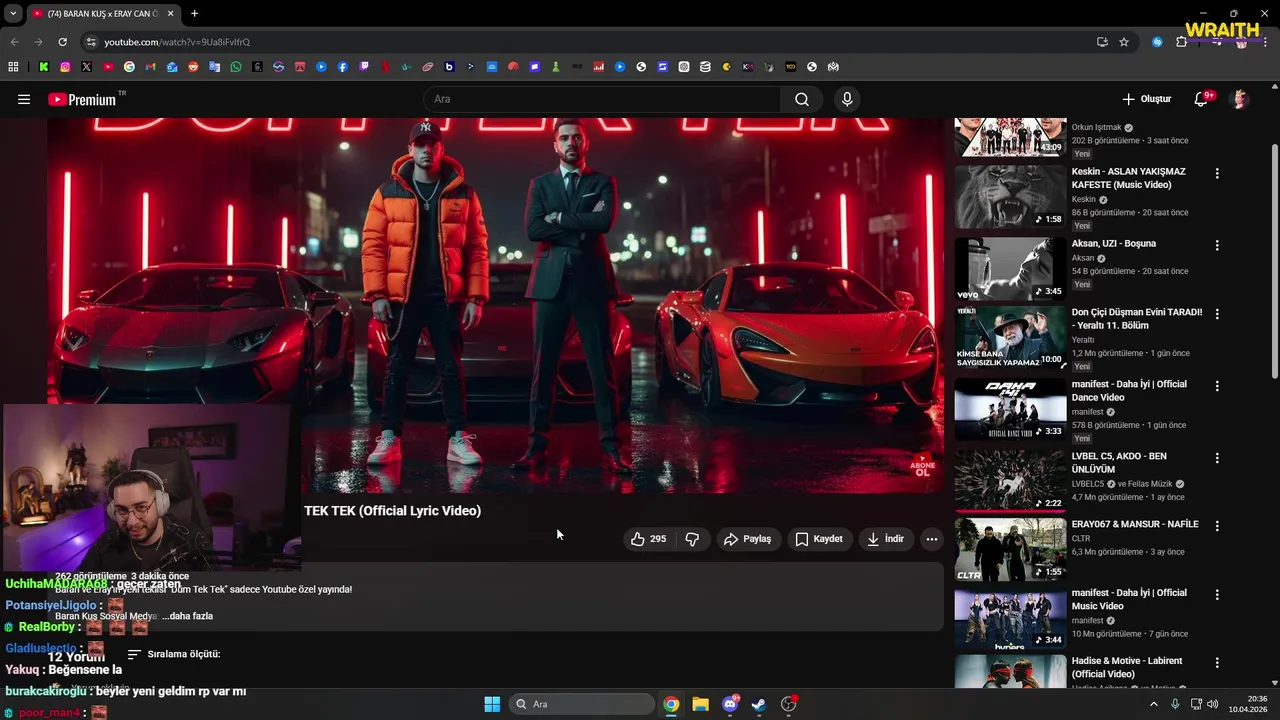1280x720 pixels.
Task: Open options for Hadise & Motive - Labirent video
Action: [1217, 662]
